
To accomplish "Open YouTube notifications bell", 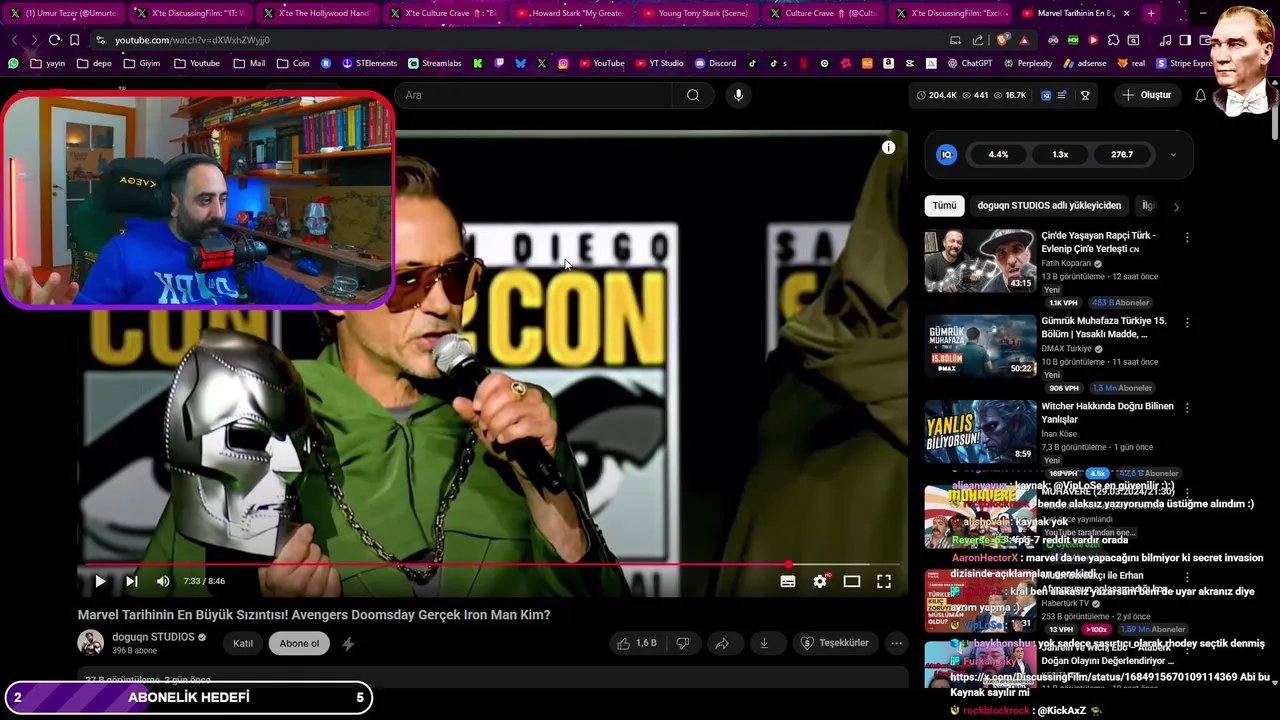I will click(1200, 95).
